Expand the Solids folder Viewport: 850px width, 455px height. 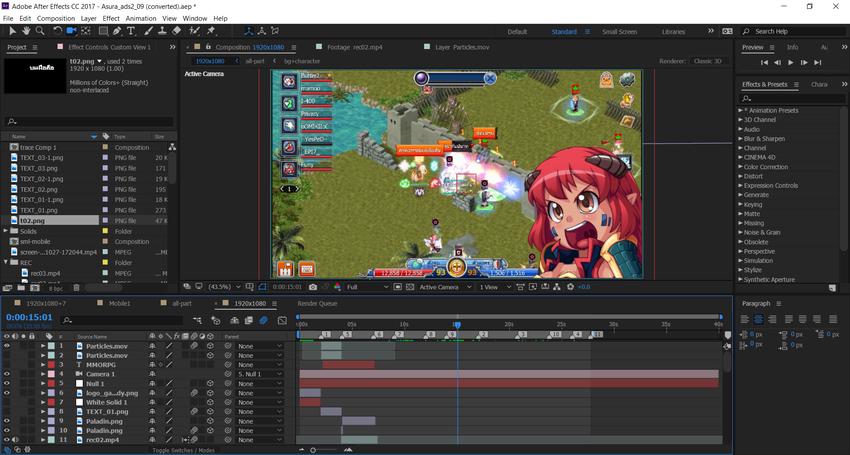7,231
